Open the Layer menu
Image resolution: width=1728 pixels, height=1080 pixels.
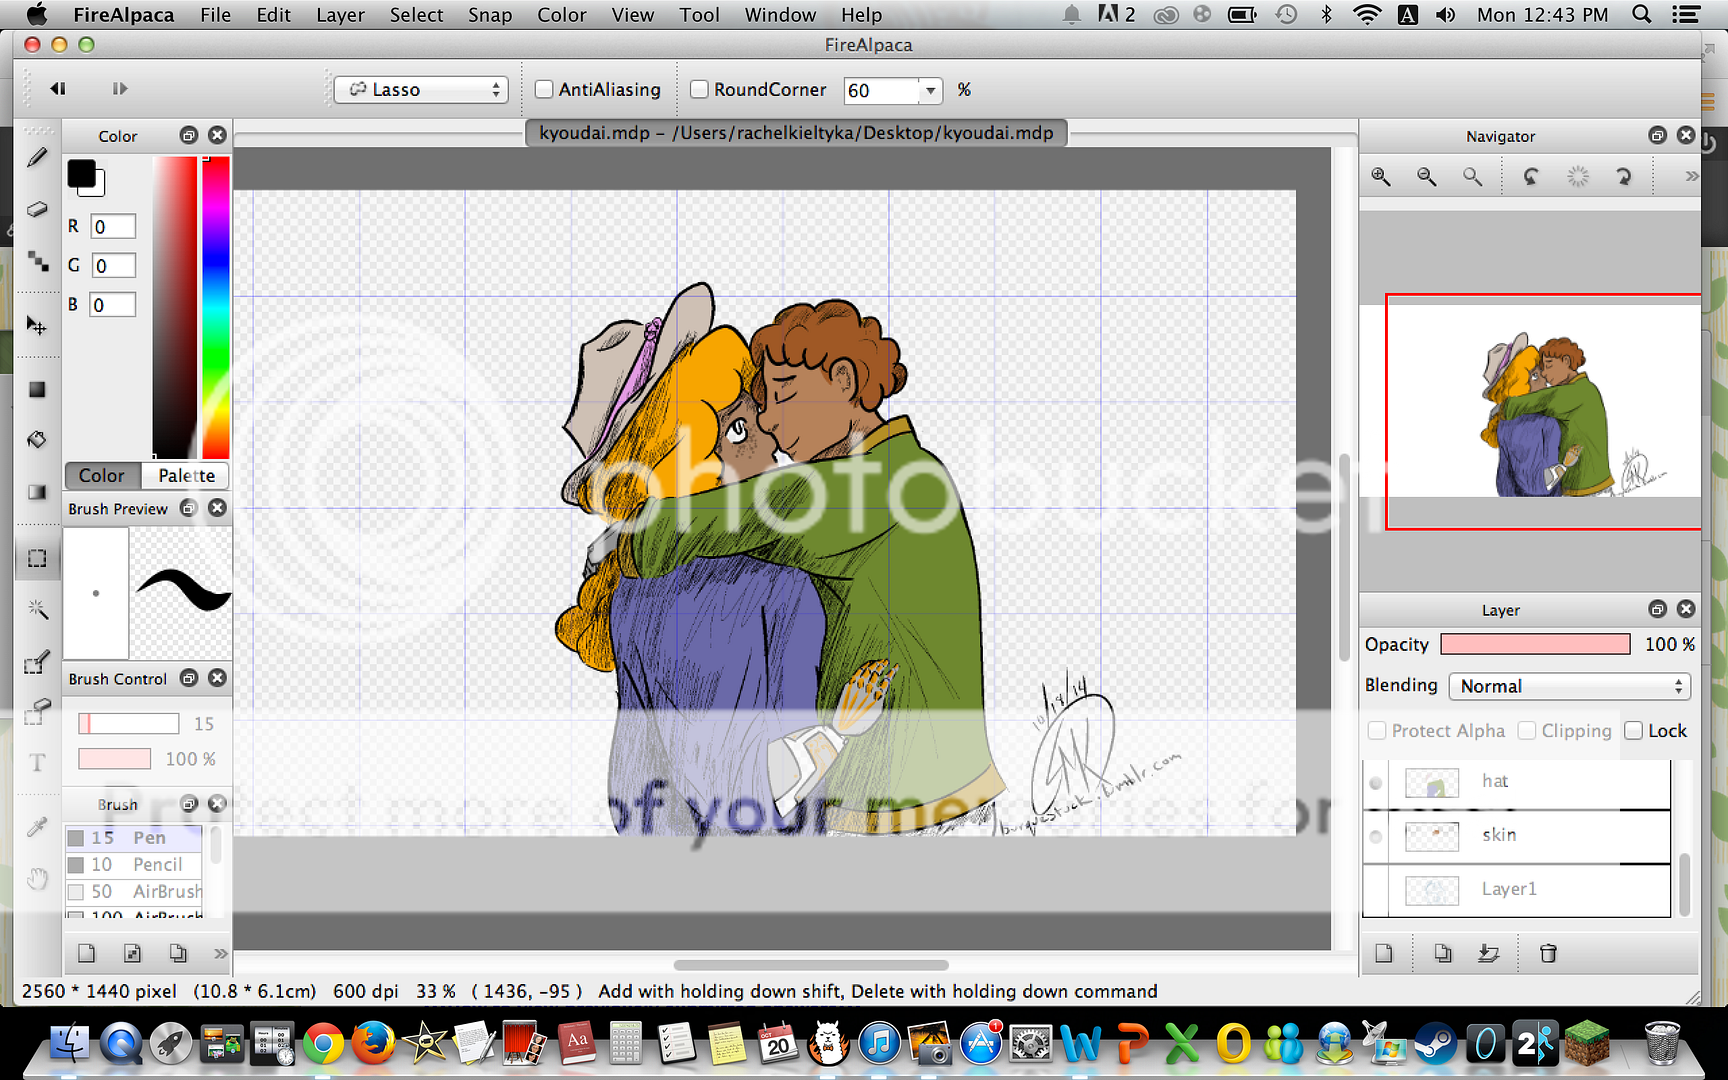point(340,15)
